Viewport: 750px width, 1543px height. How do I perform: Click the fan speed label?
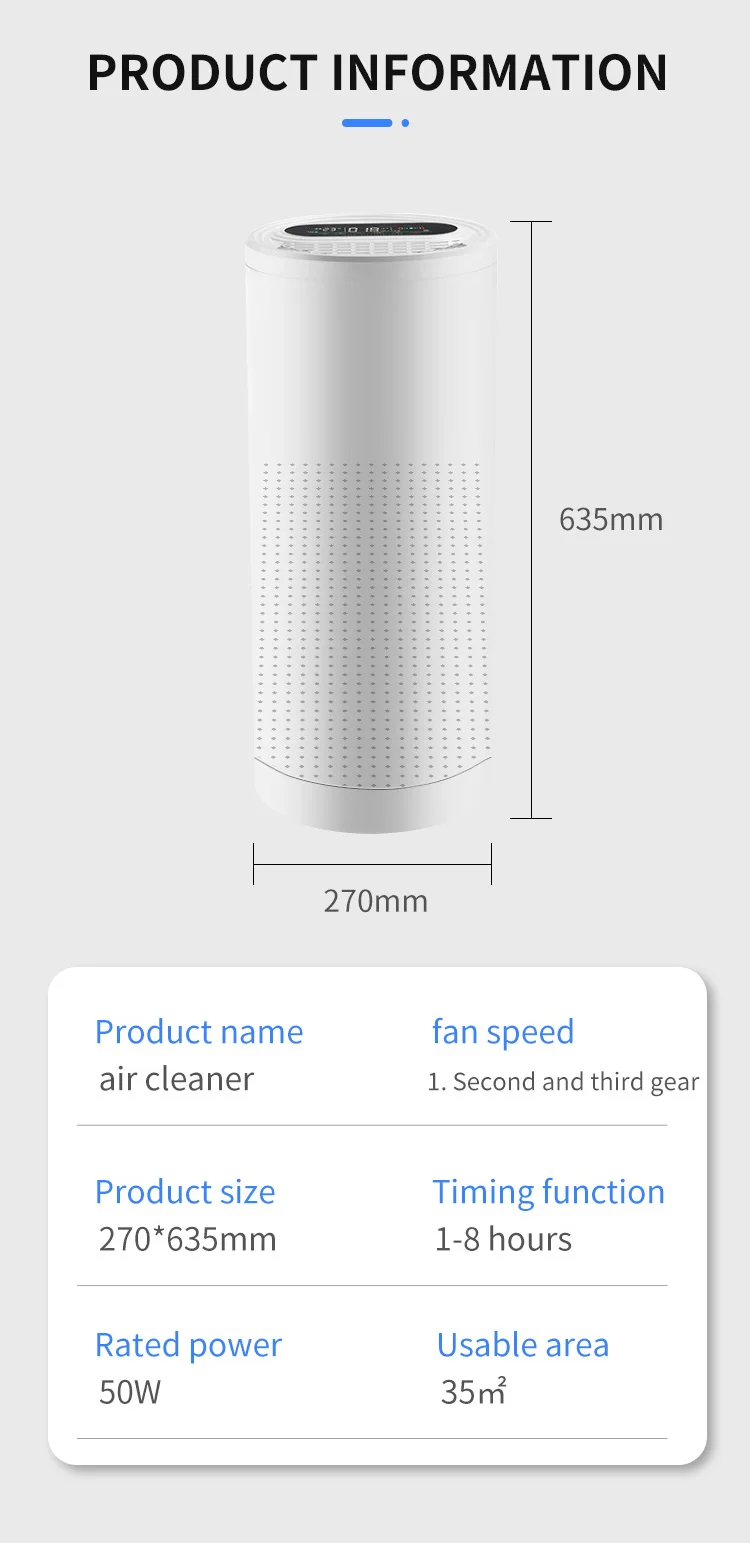[x=502, y=1032]
